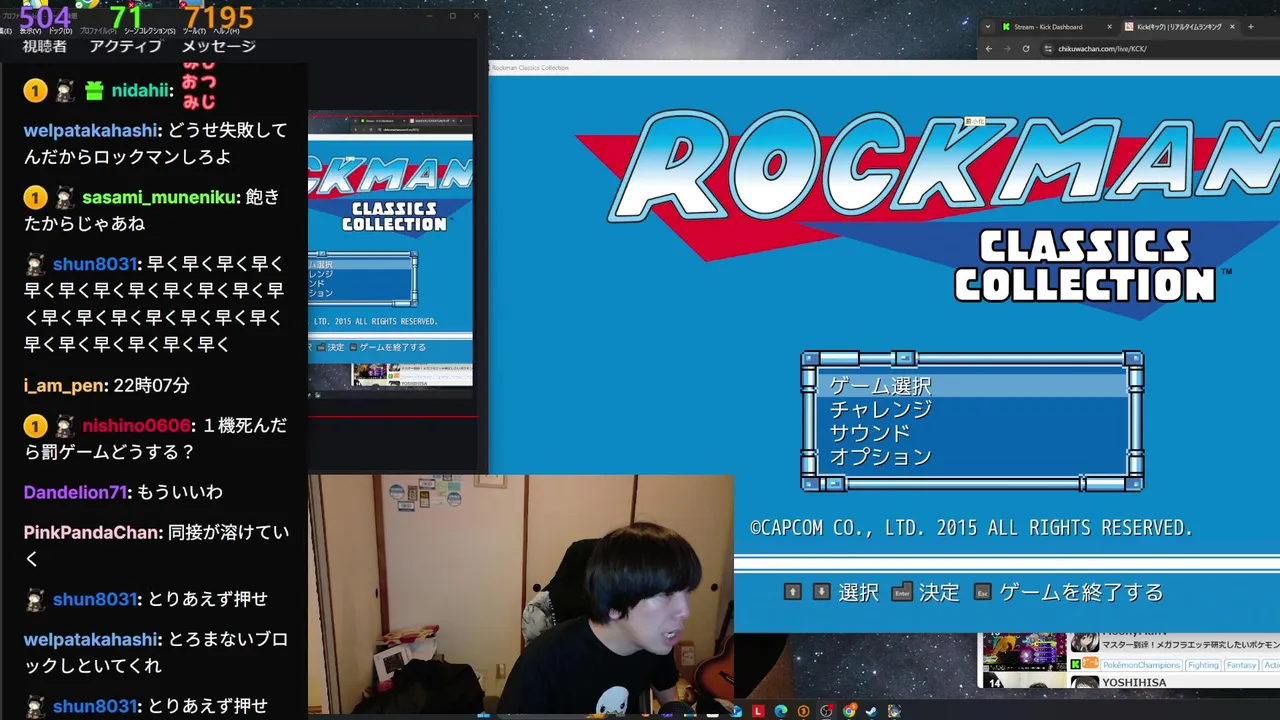
Task: Go forward in Chrome
Action: [x=1007, y=48]
